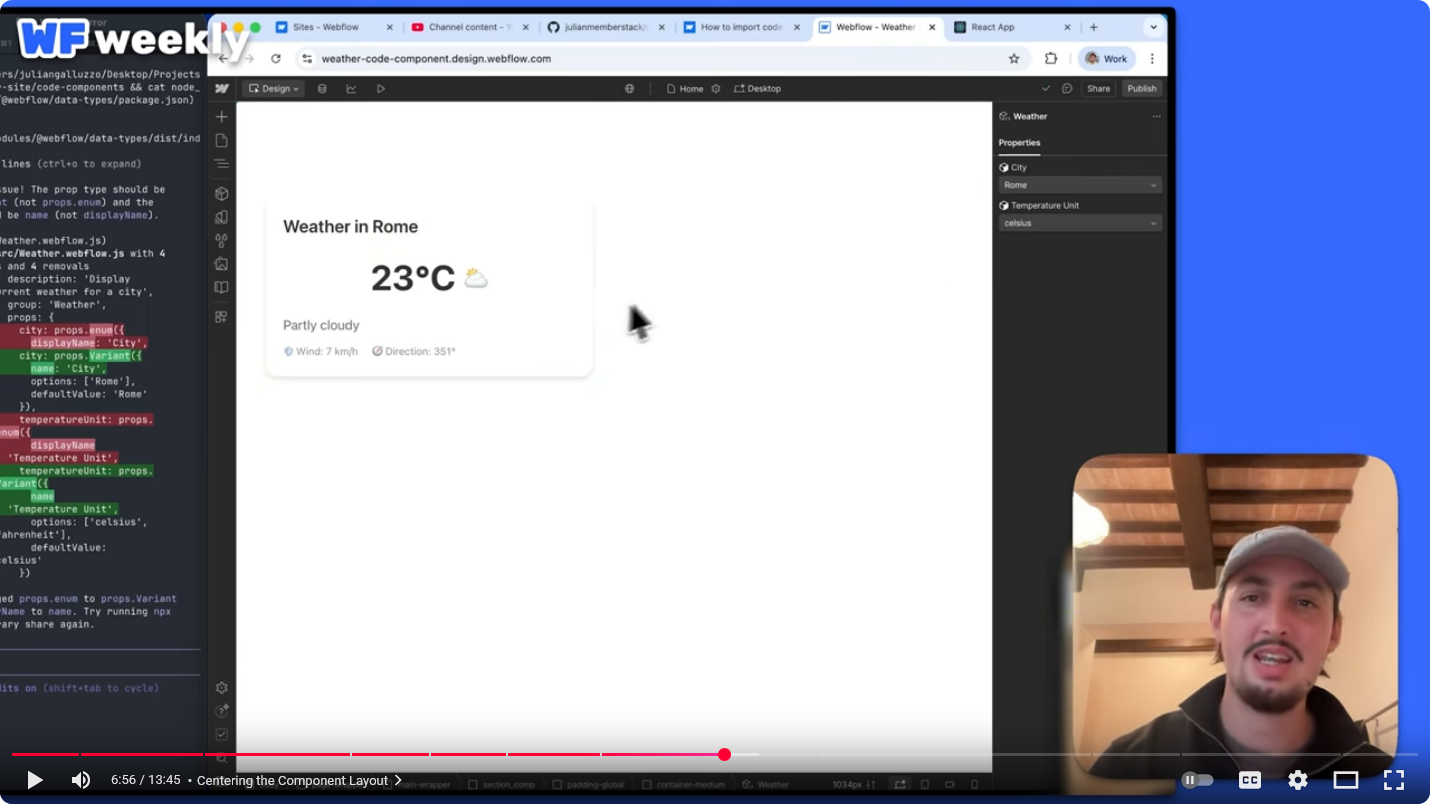Viewport: 1430px width, 804px height.
Task: Bookmark the page with the star icon
Action: click(x=1014, y=59)
